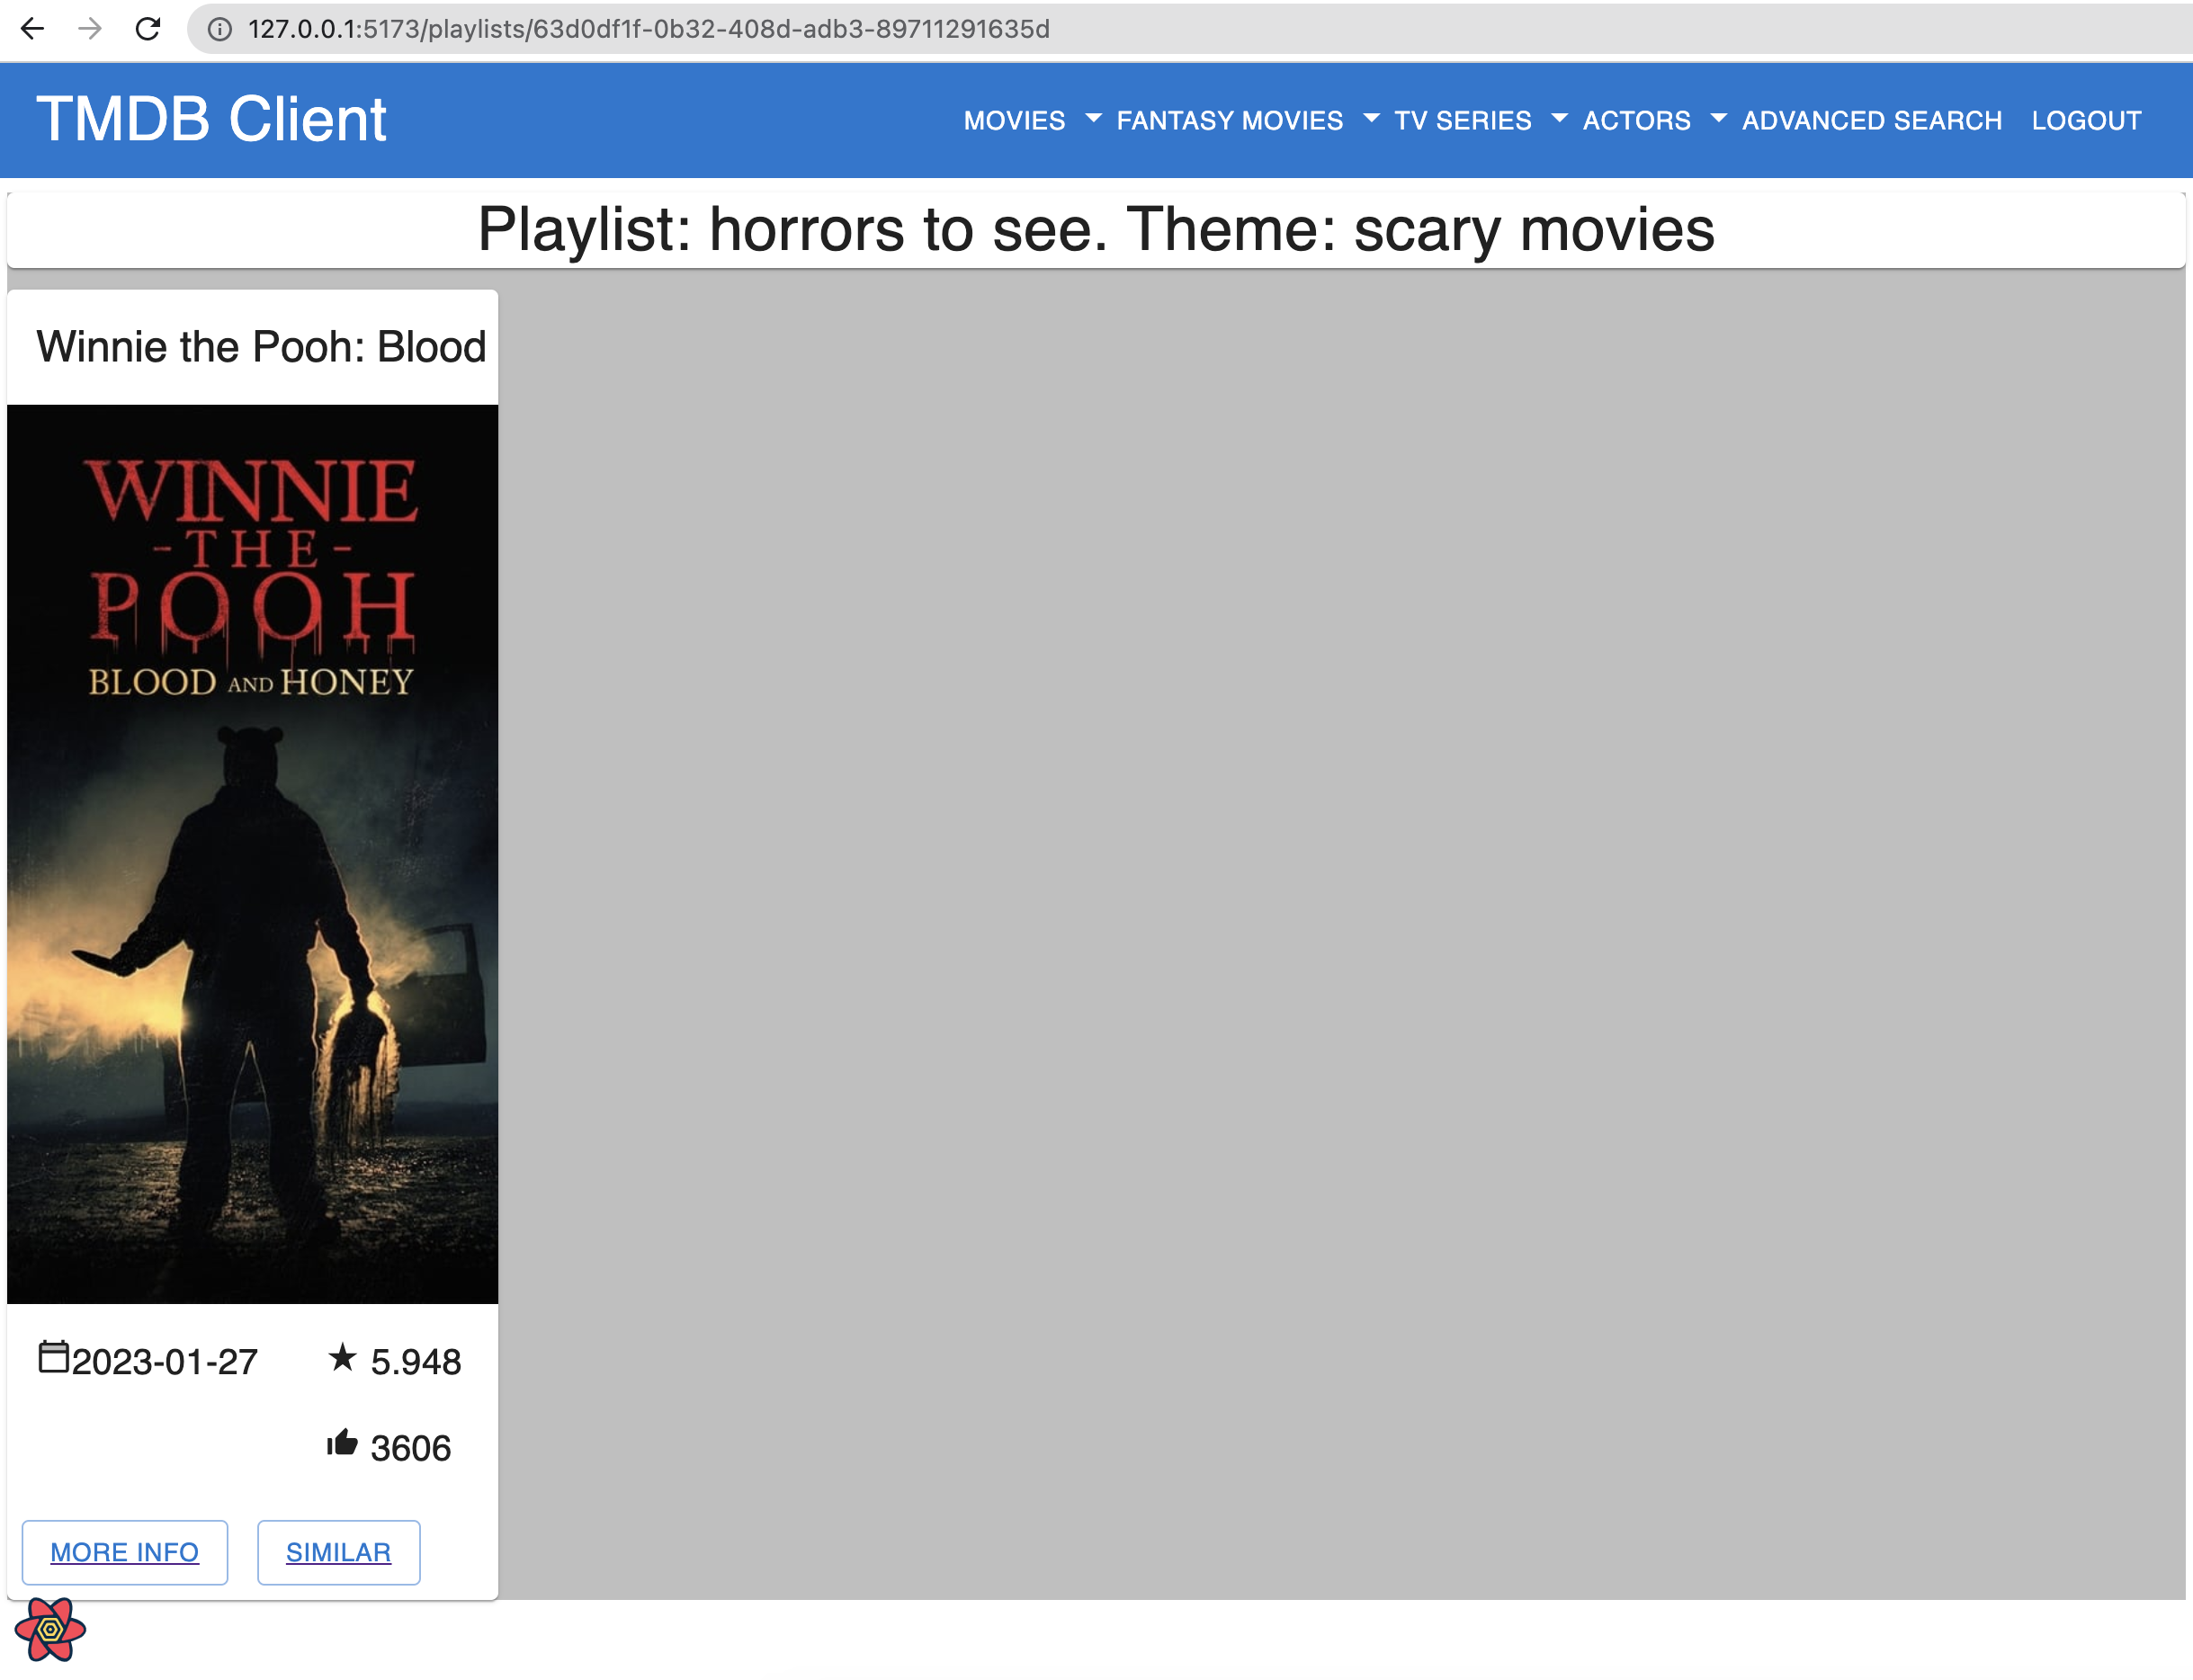Click the TMDB Client title
This screenshot has width=2193, height=1680.
211,119
